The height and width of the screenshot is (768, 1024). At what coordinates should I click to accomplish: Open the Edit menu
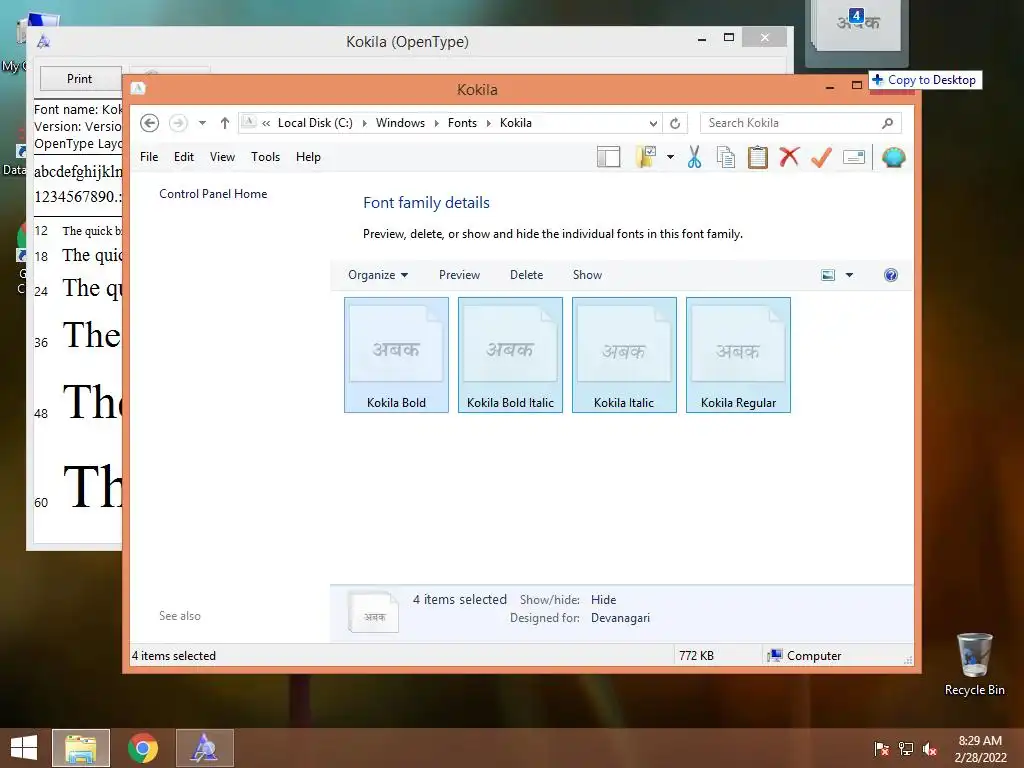[184, 157]
